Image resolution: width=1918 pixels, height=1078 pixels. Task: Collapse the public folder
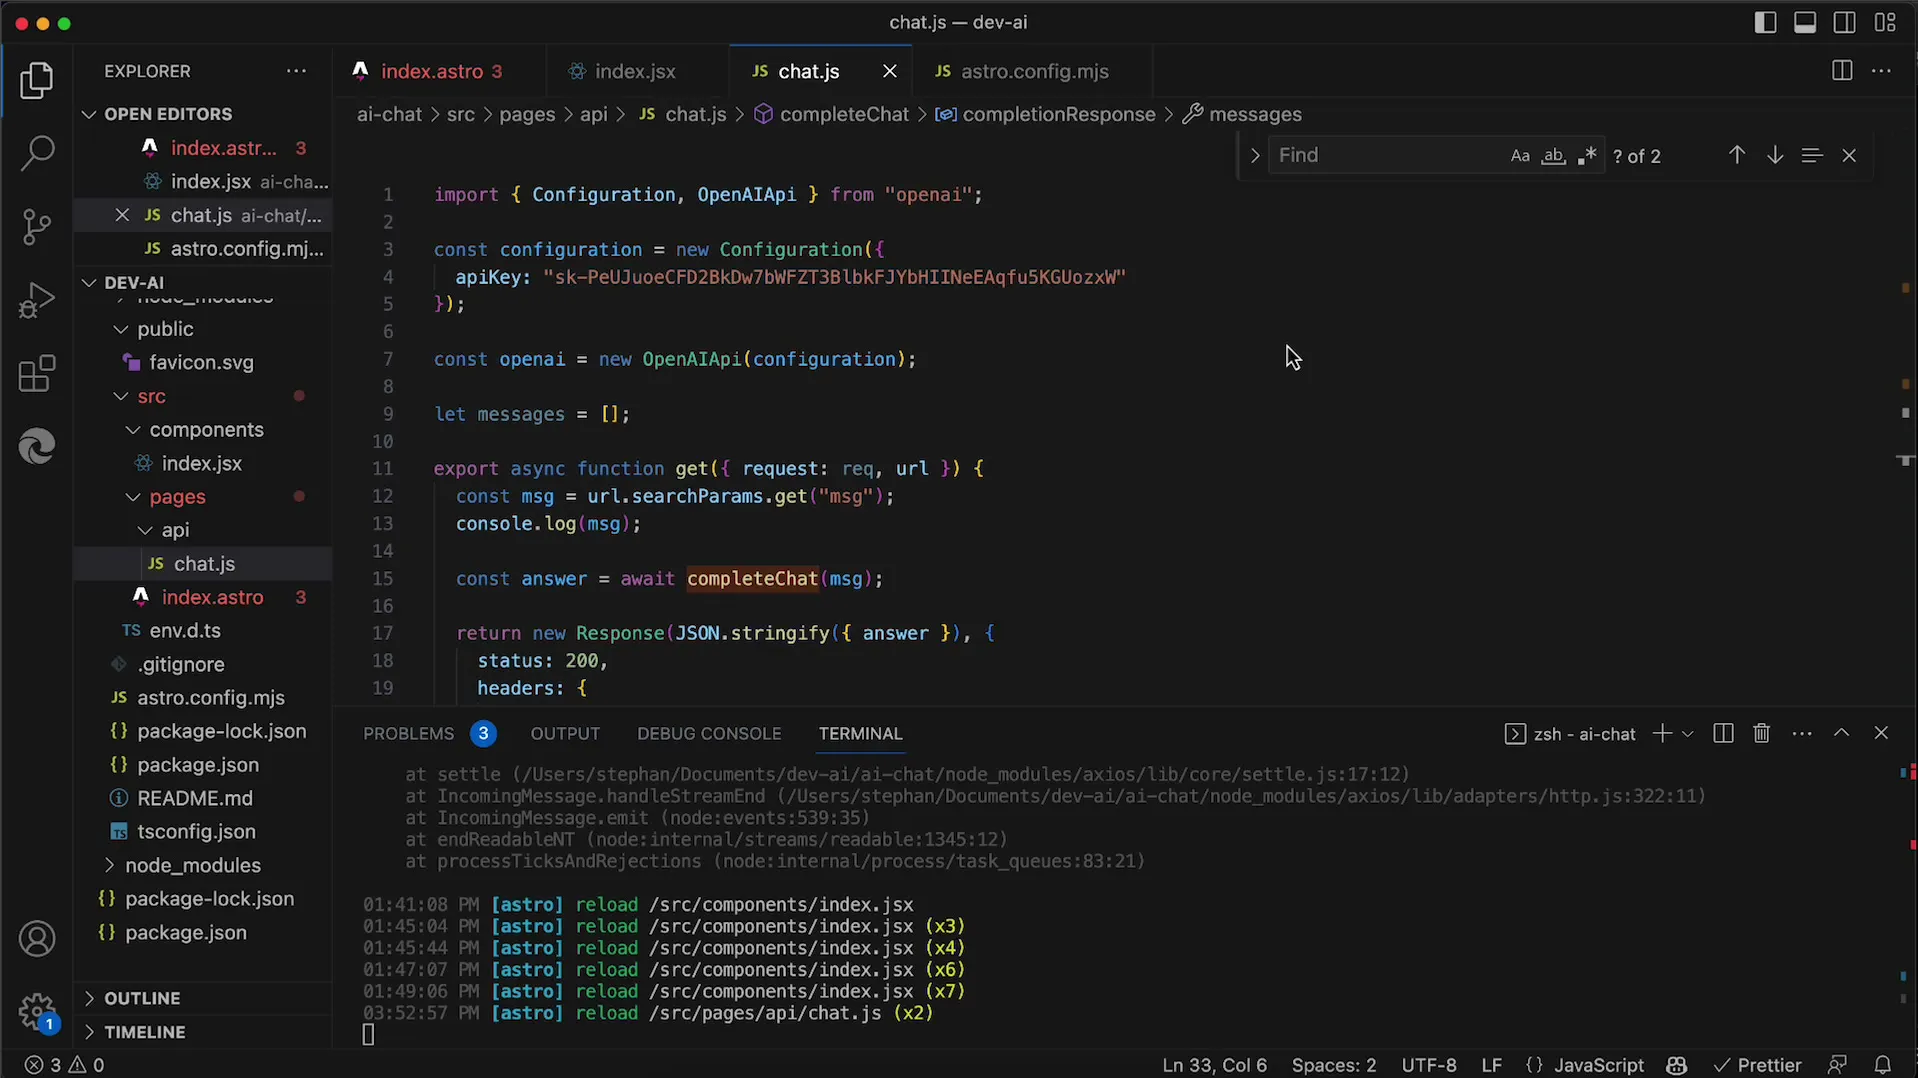coord(165,329)
